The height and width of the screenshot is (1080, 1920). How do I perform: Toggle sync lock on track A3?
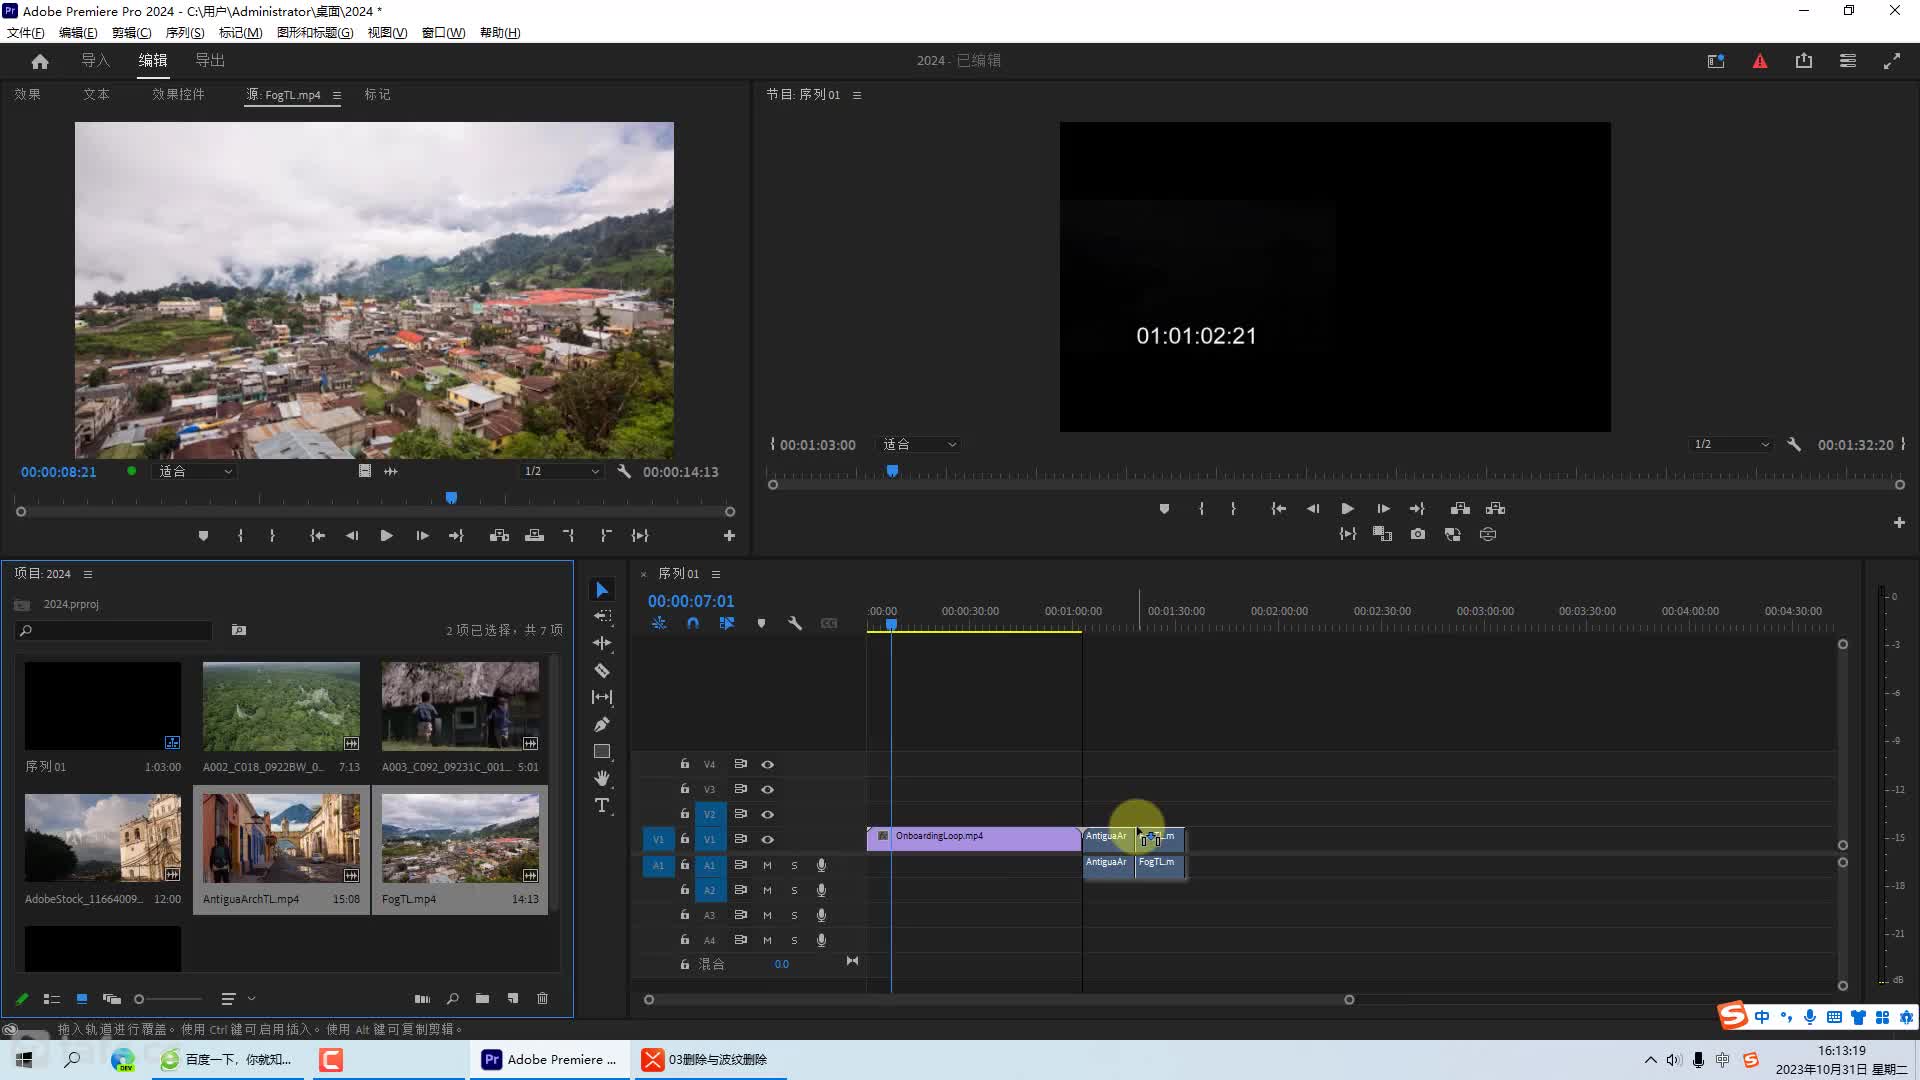pos(741,915)
